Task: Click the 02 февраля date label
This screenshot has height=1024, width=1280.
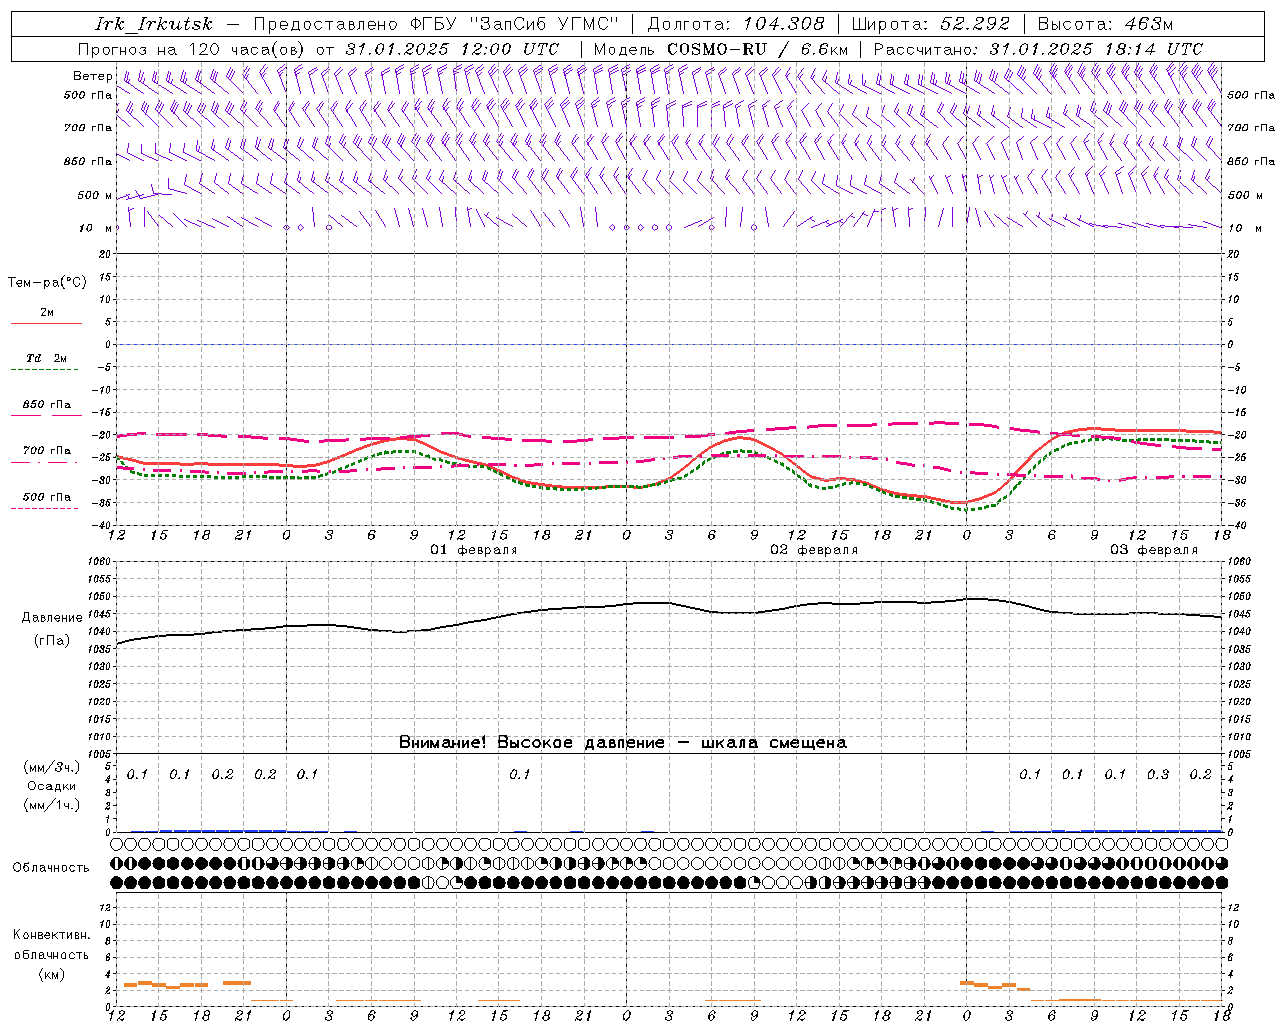Action: click(x=814, y=550)
